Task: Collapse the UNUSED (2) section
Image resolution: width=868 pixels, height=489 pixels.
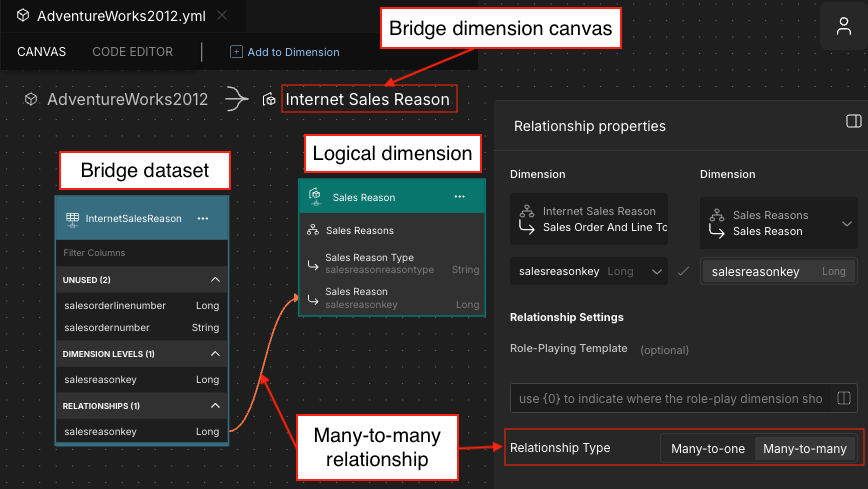Action: pos(215,280)
